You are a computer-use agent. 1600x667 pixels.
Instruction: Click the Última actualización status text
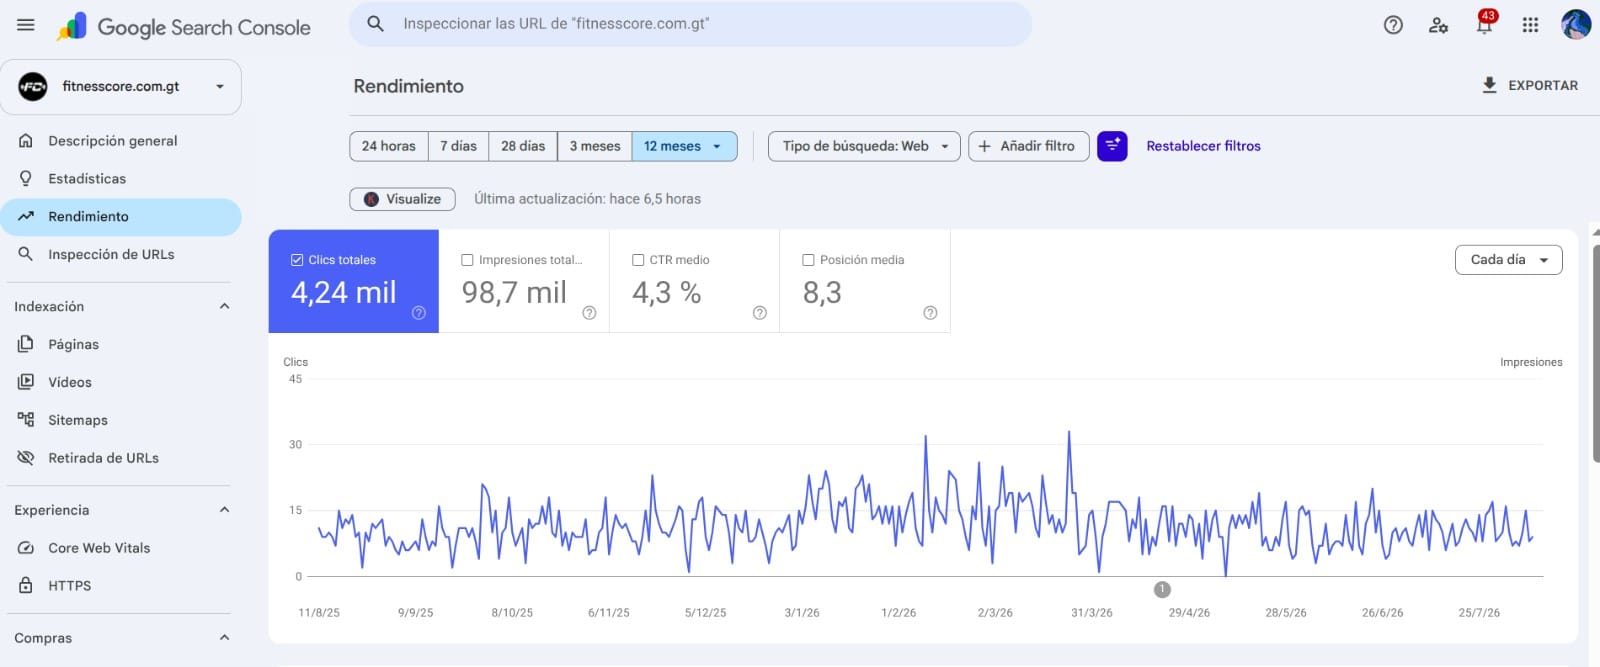coord(587,199)
